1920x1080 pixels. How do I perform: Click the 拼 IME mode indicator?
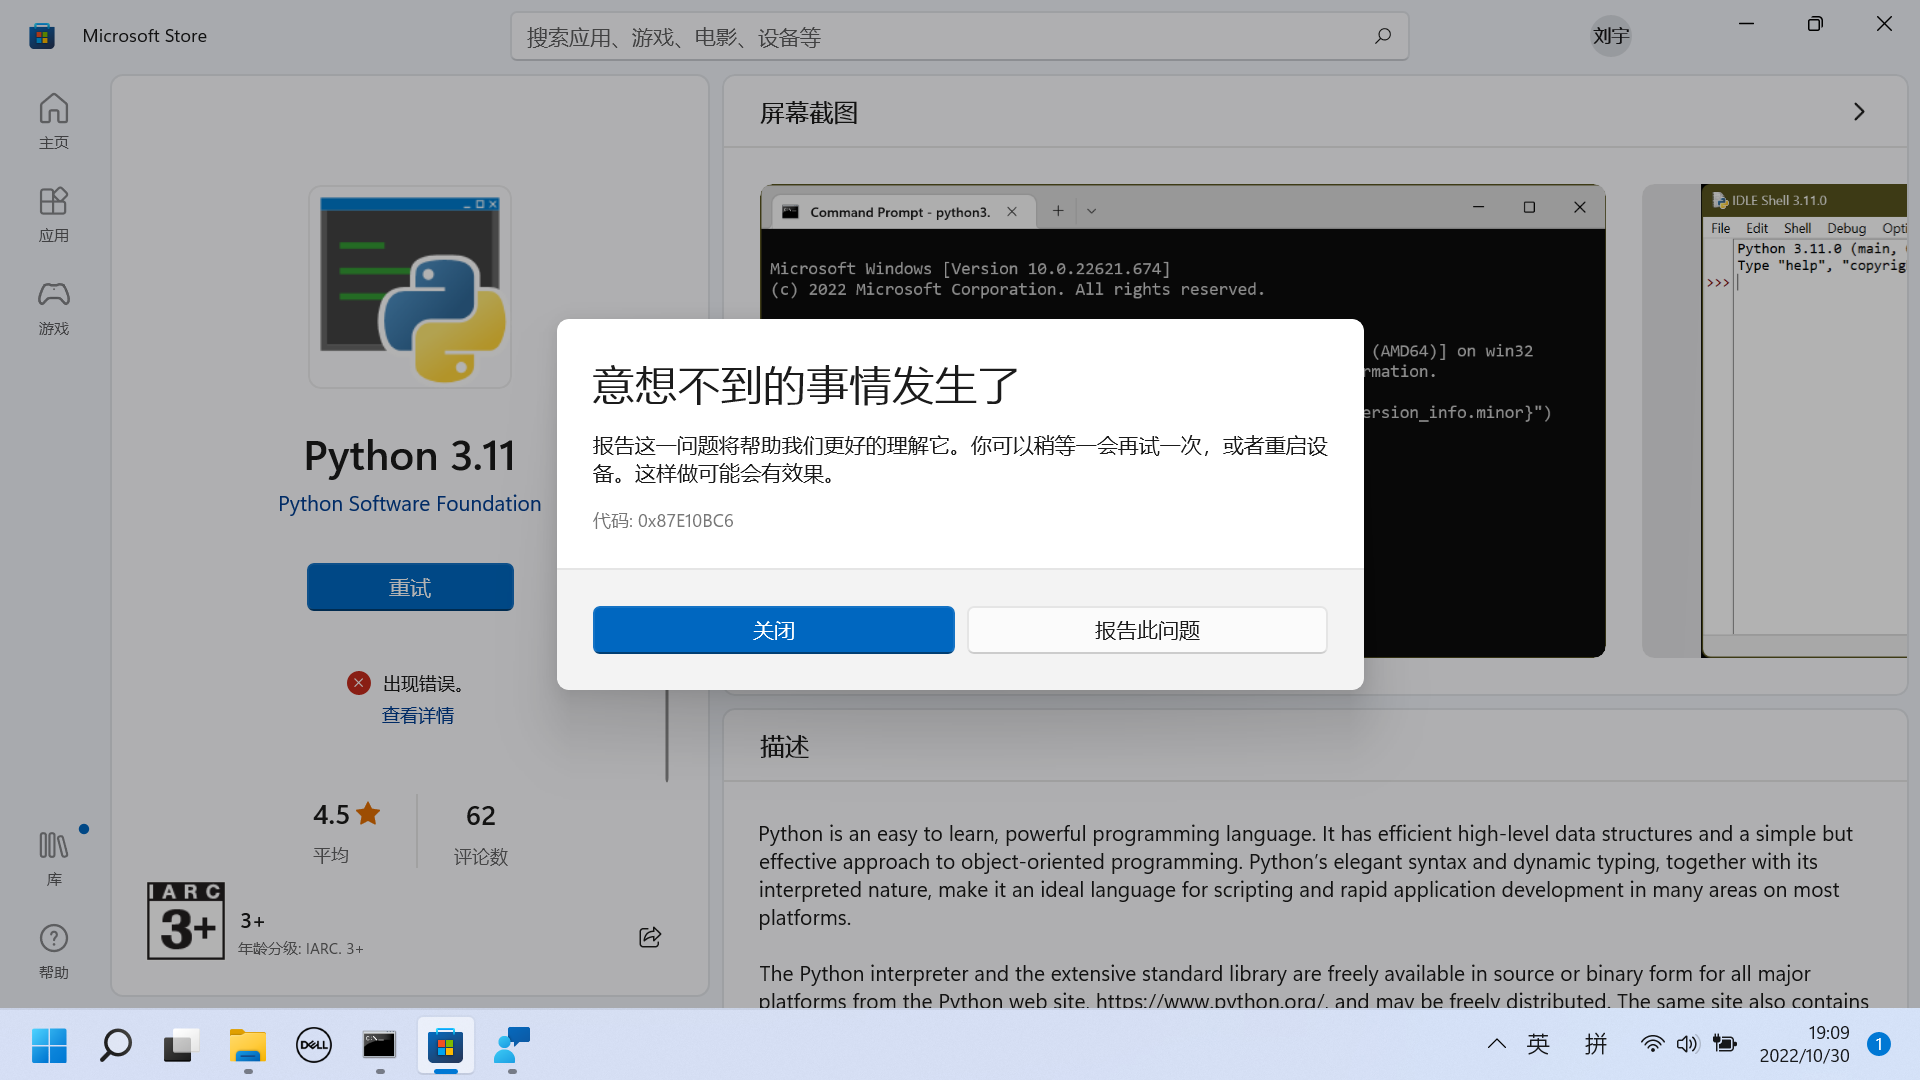point(1596,1044)
